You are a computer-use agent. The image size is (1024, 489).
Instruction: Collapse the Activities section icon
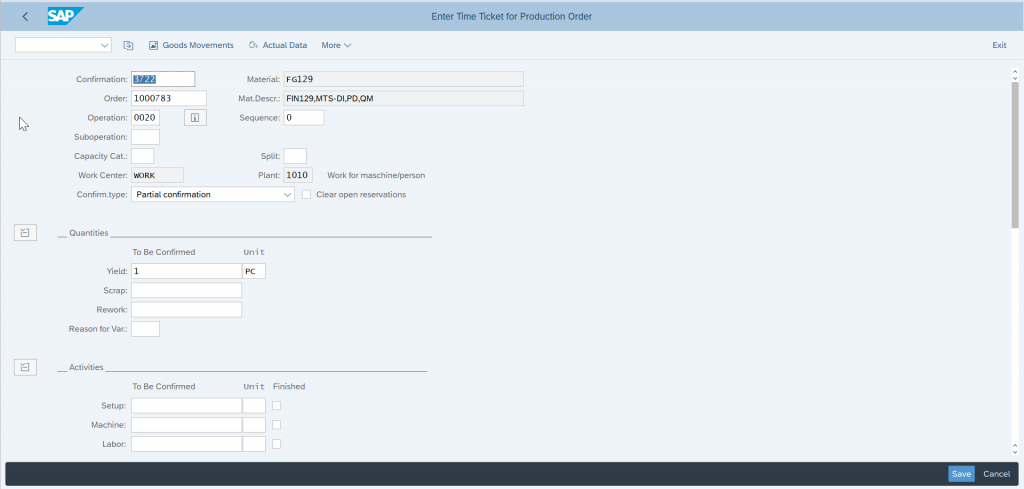pos(25,367)
